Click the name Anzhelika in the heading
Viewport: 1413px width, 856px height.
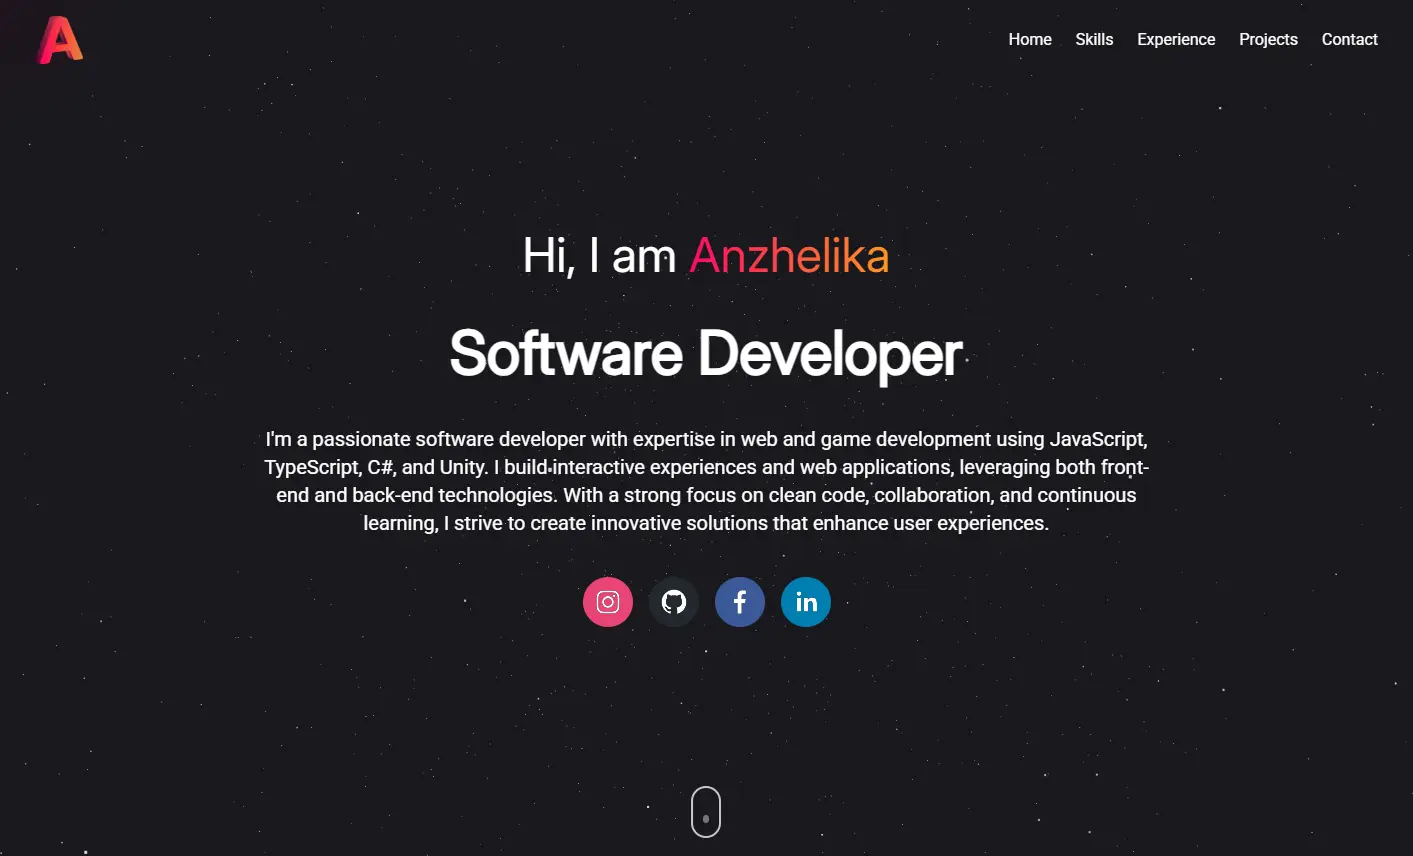point(789,255)
